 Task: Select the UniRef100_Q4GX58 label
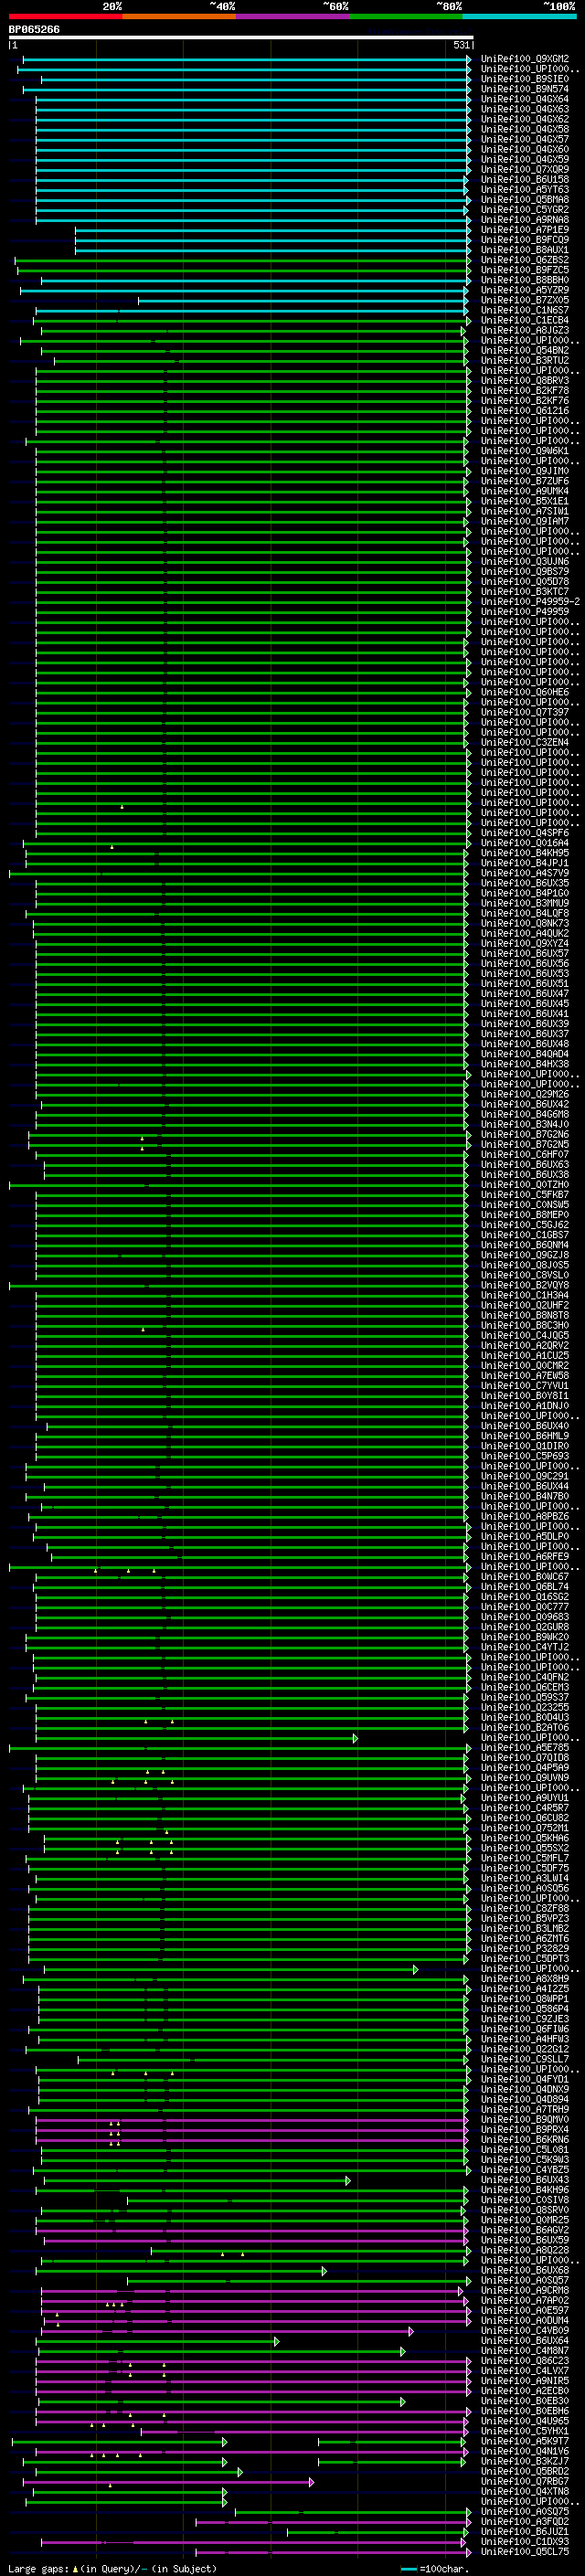[525, 129]
